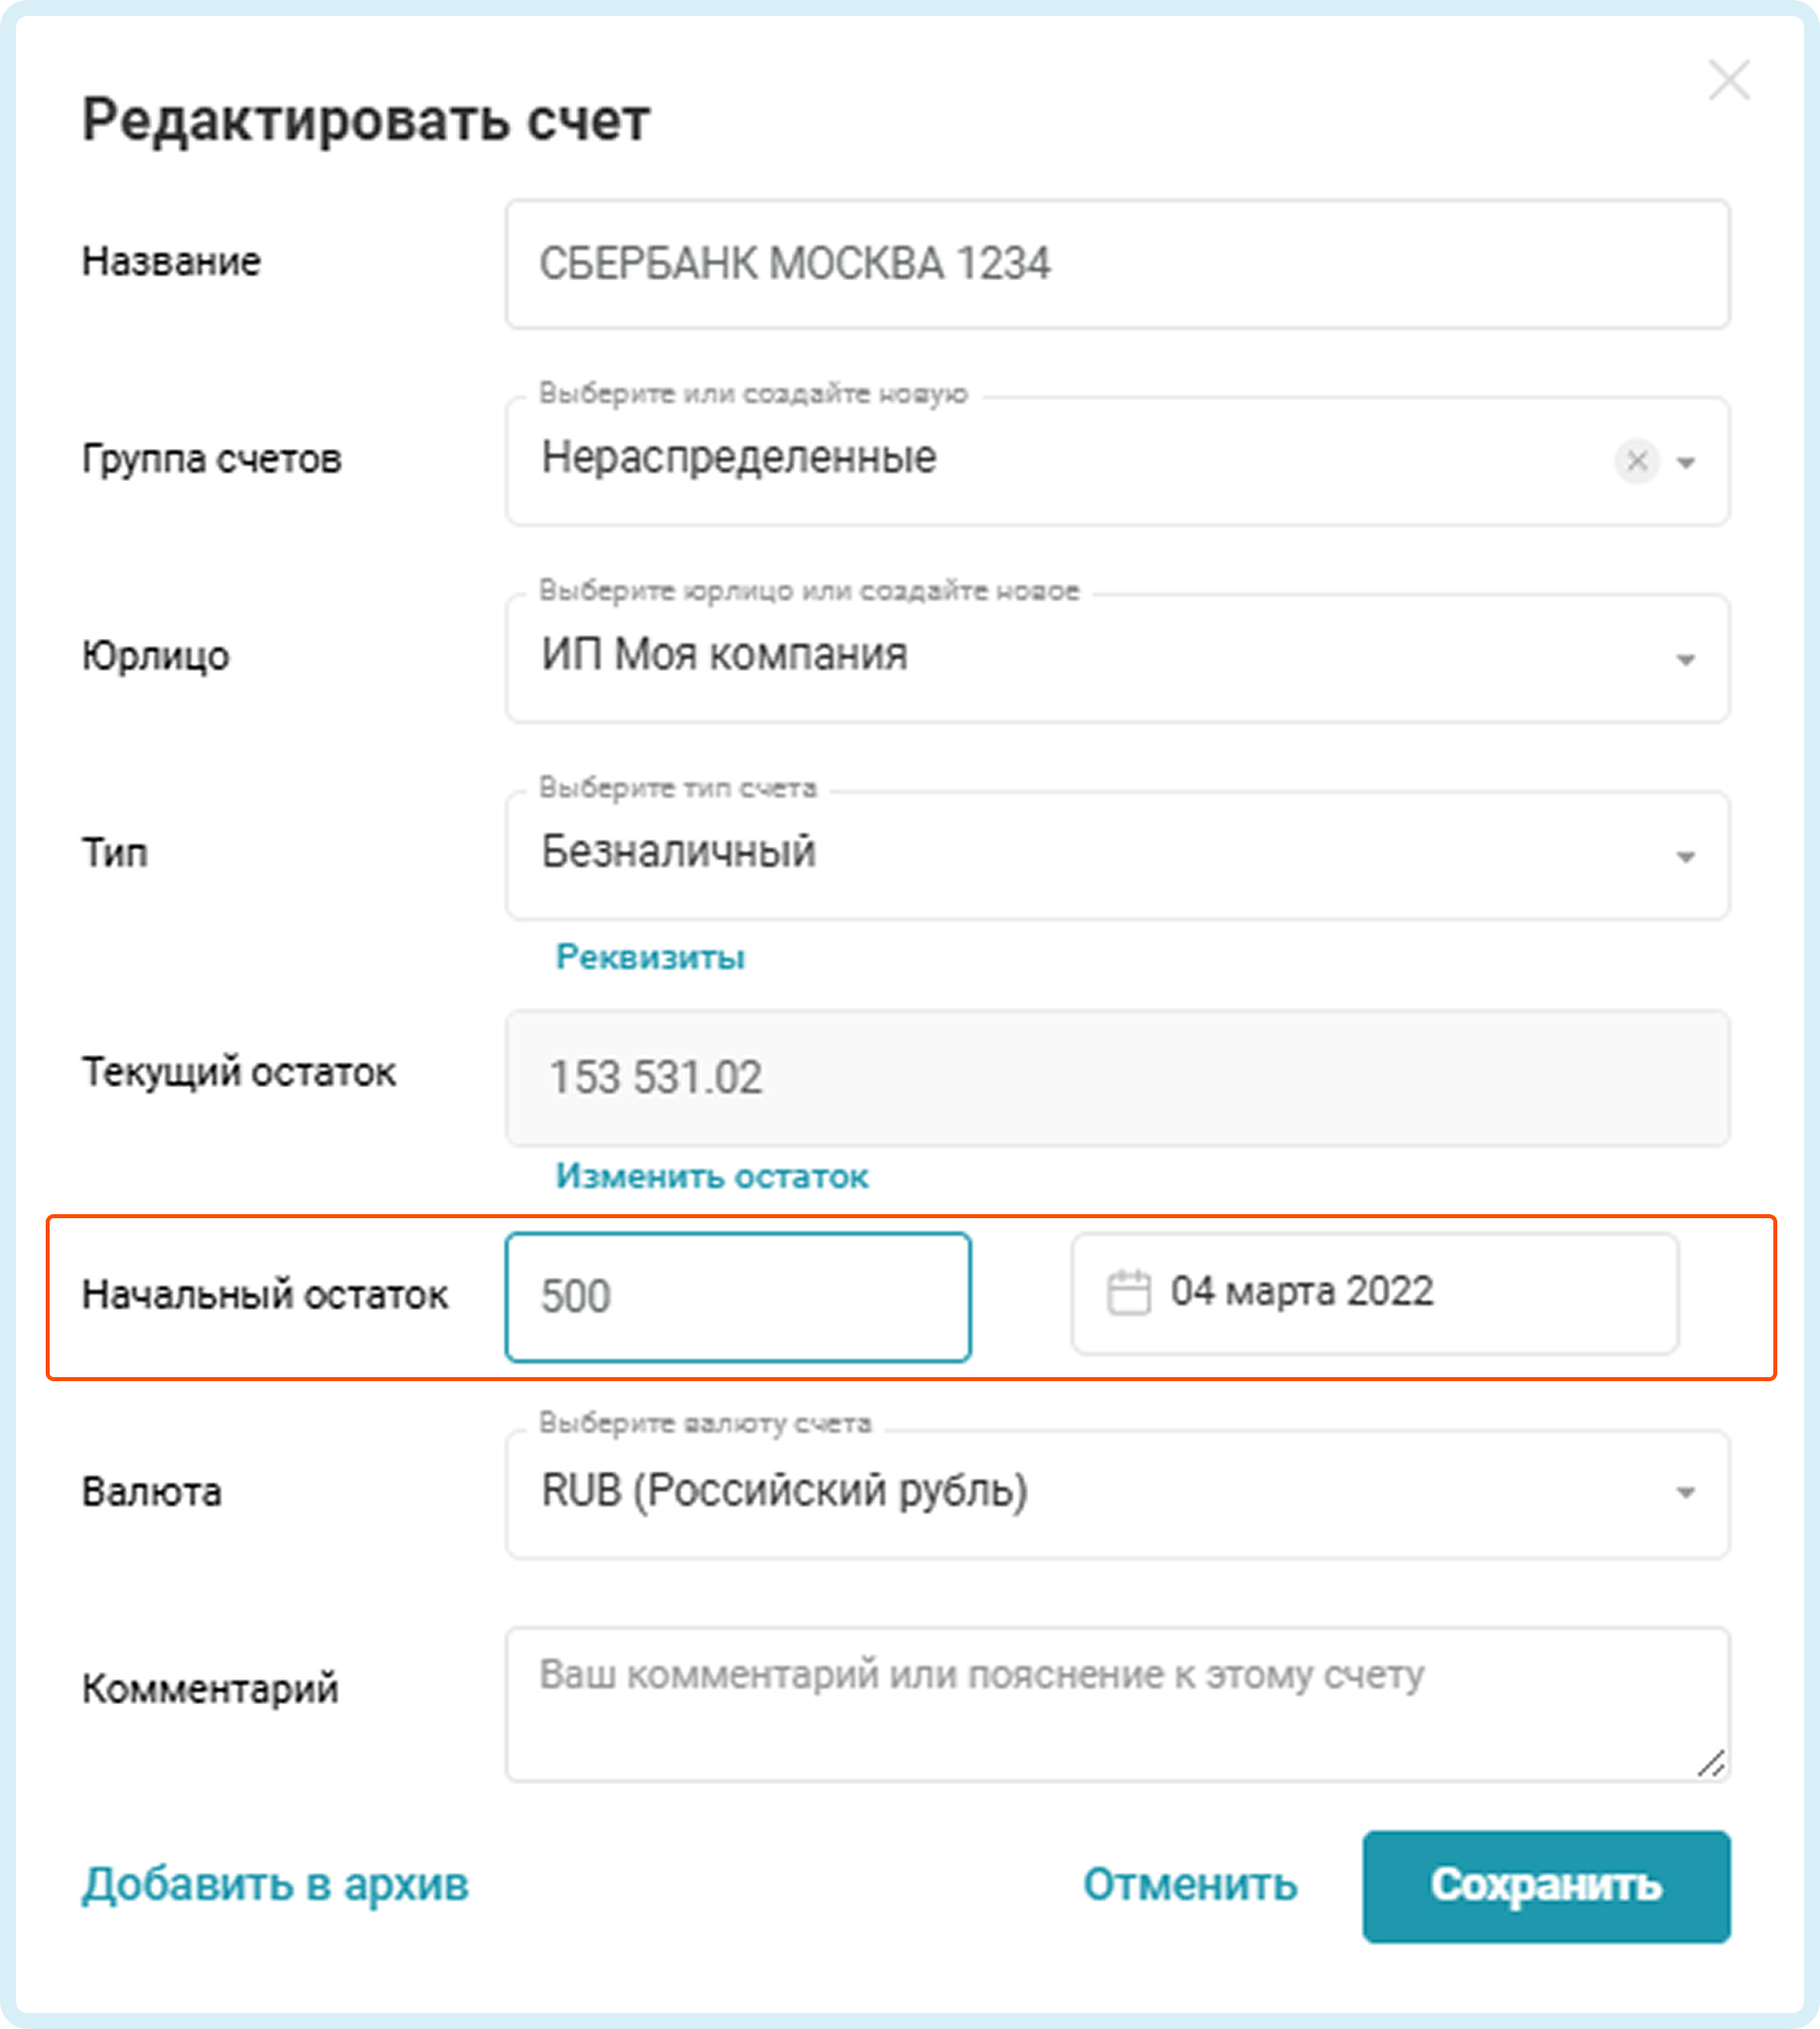Screen dimensions: 1820x2029
Task: Click the comment box resize handle
Action: tap(1711, 1764)
